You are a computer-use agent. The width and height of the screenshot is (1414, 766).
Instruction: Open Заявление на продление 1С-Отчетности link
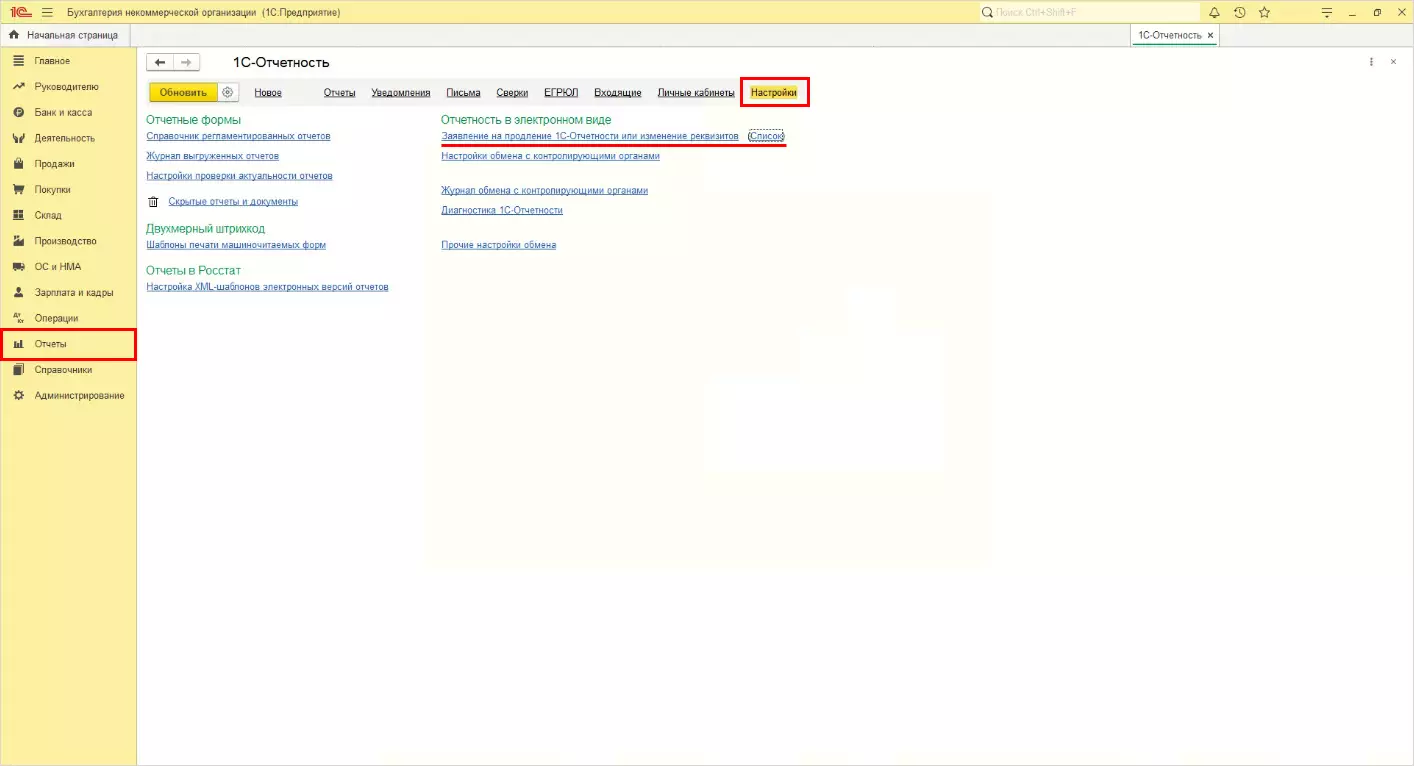[x=590, y=136]
